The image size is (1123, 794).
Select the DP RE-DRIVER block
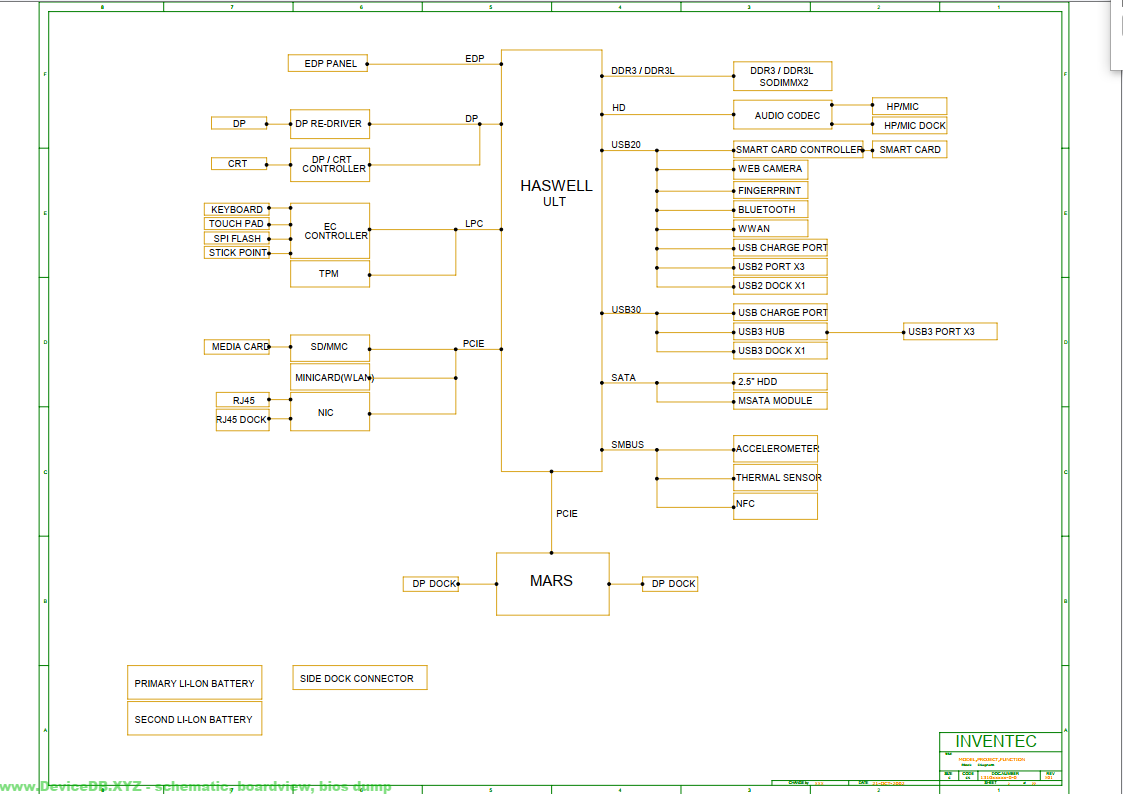pos(329,124)
